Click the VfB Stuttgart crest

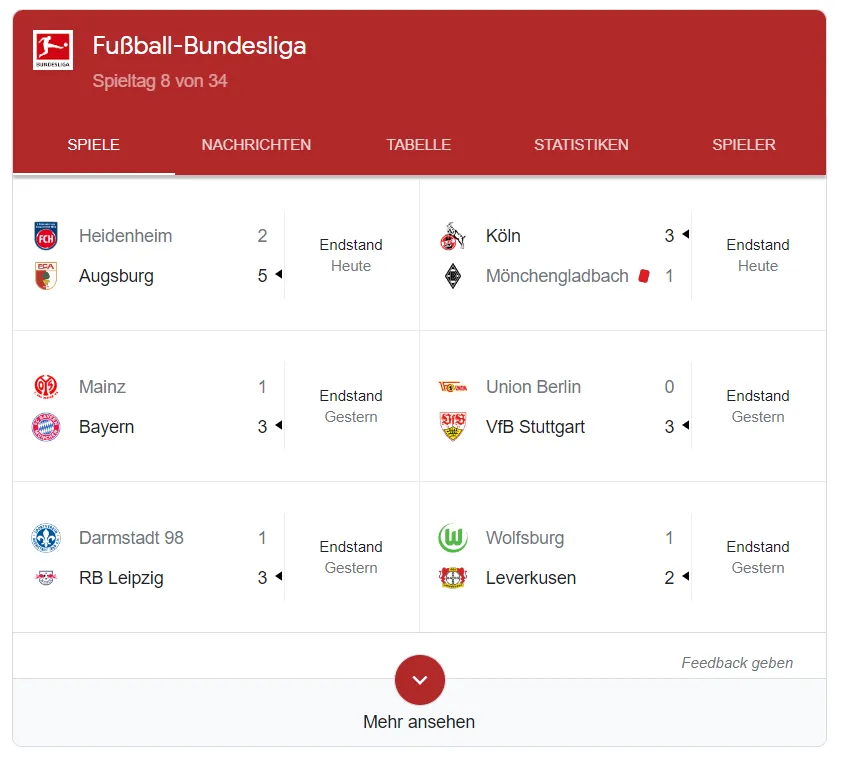(453, 427)
